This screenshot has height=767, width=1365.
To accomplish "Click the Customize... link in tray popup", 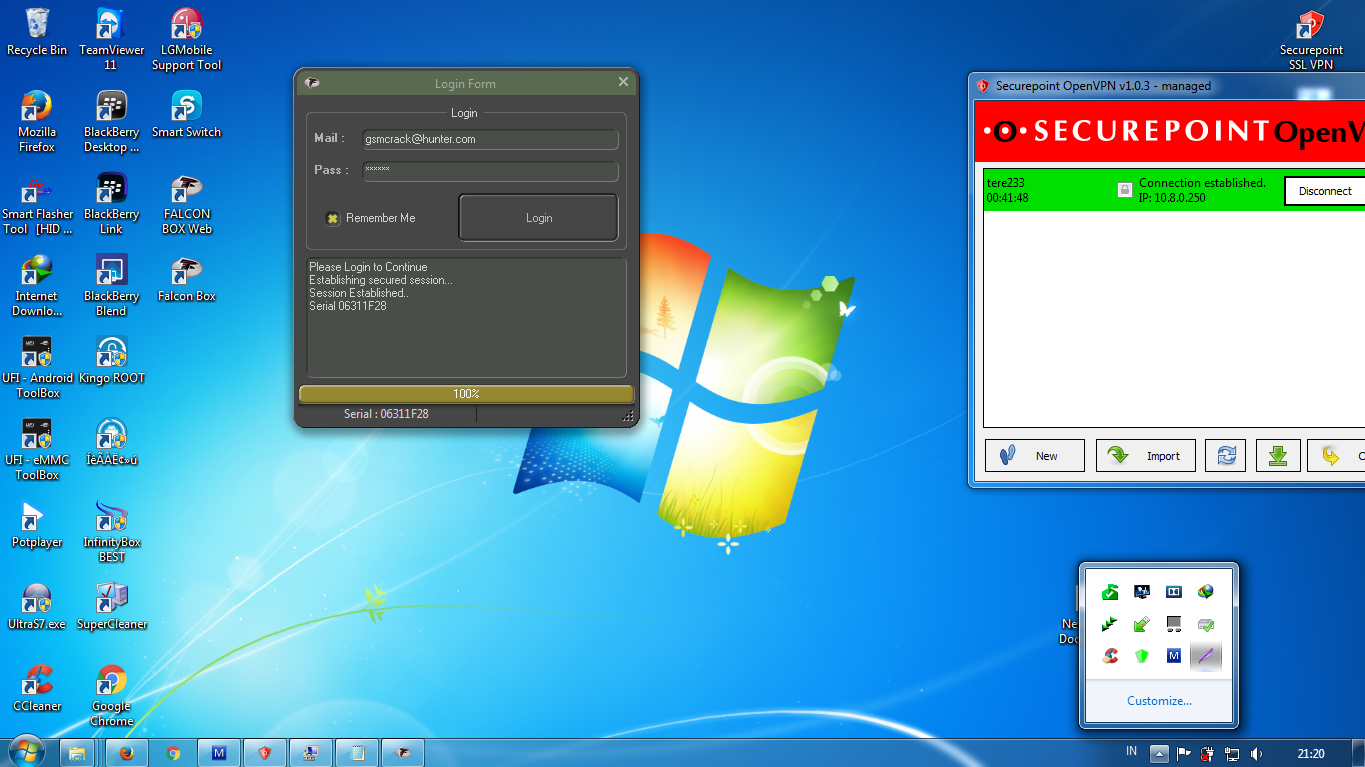I will [1159, 701].
